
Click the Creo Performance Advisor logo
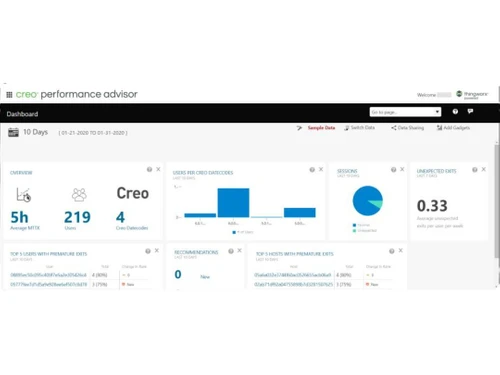click(x=76, y=94)
